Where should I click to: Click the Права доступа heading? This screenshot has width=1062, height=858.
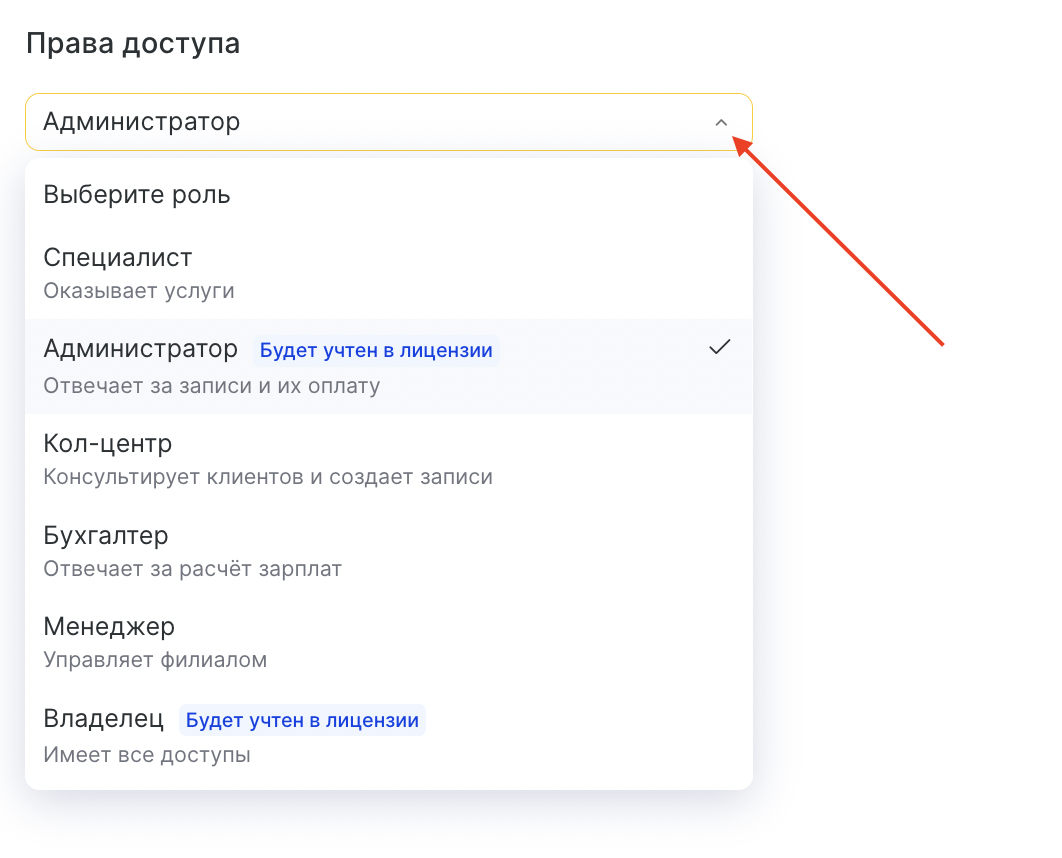coord(133,45)
